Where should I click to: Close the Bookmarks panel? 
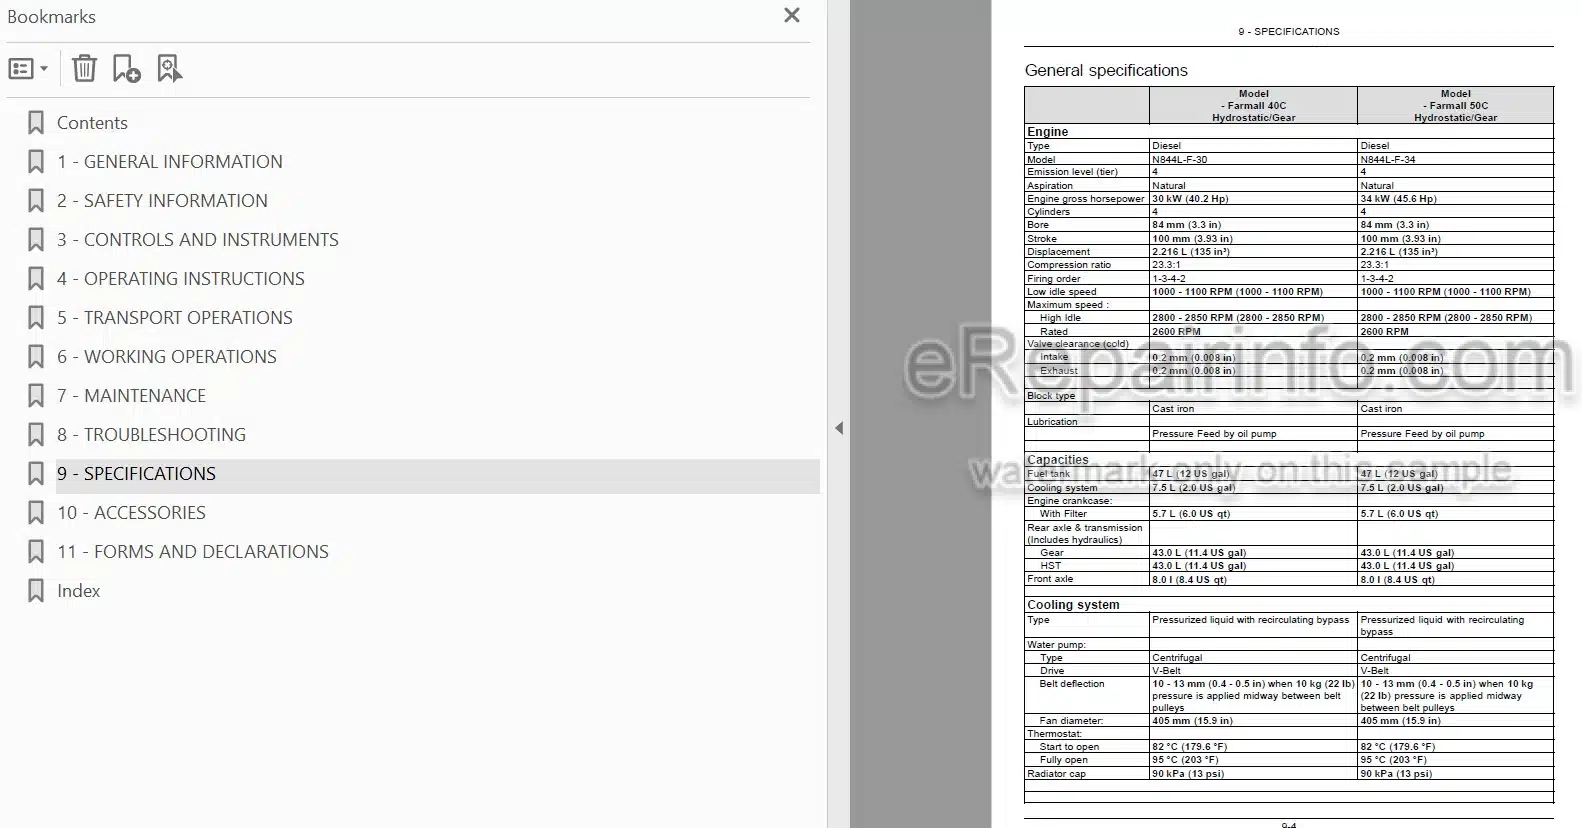[792, 15]
